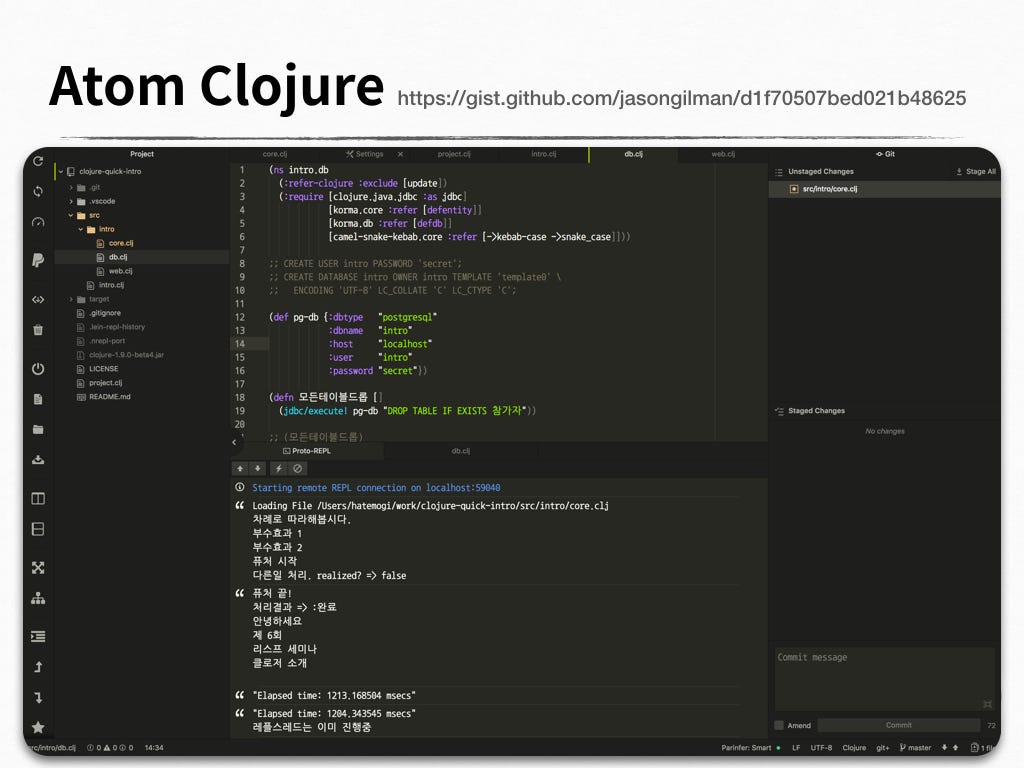Open core.clj in the project tree
This screenshot has width=1024, height=768.
point(121,243)
